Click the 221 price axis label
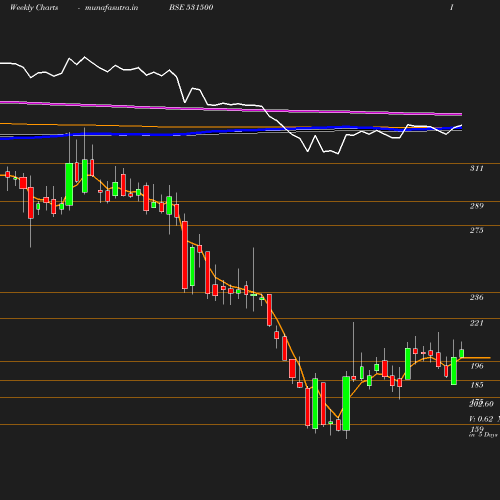The width and height of the screenshot is (500, 500). coord(477,323)
